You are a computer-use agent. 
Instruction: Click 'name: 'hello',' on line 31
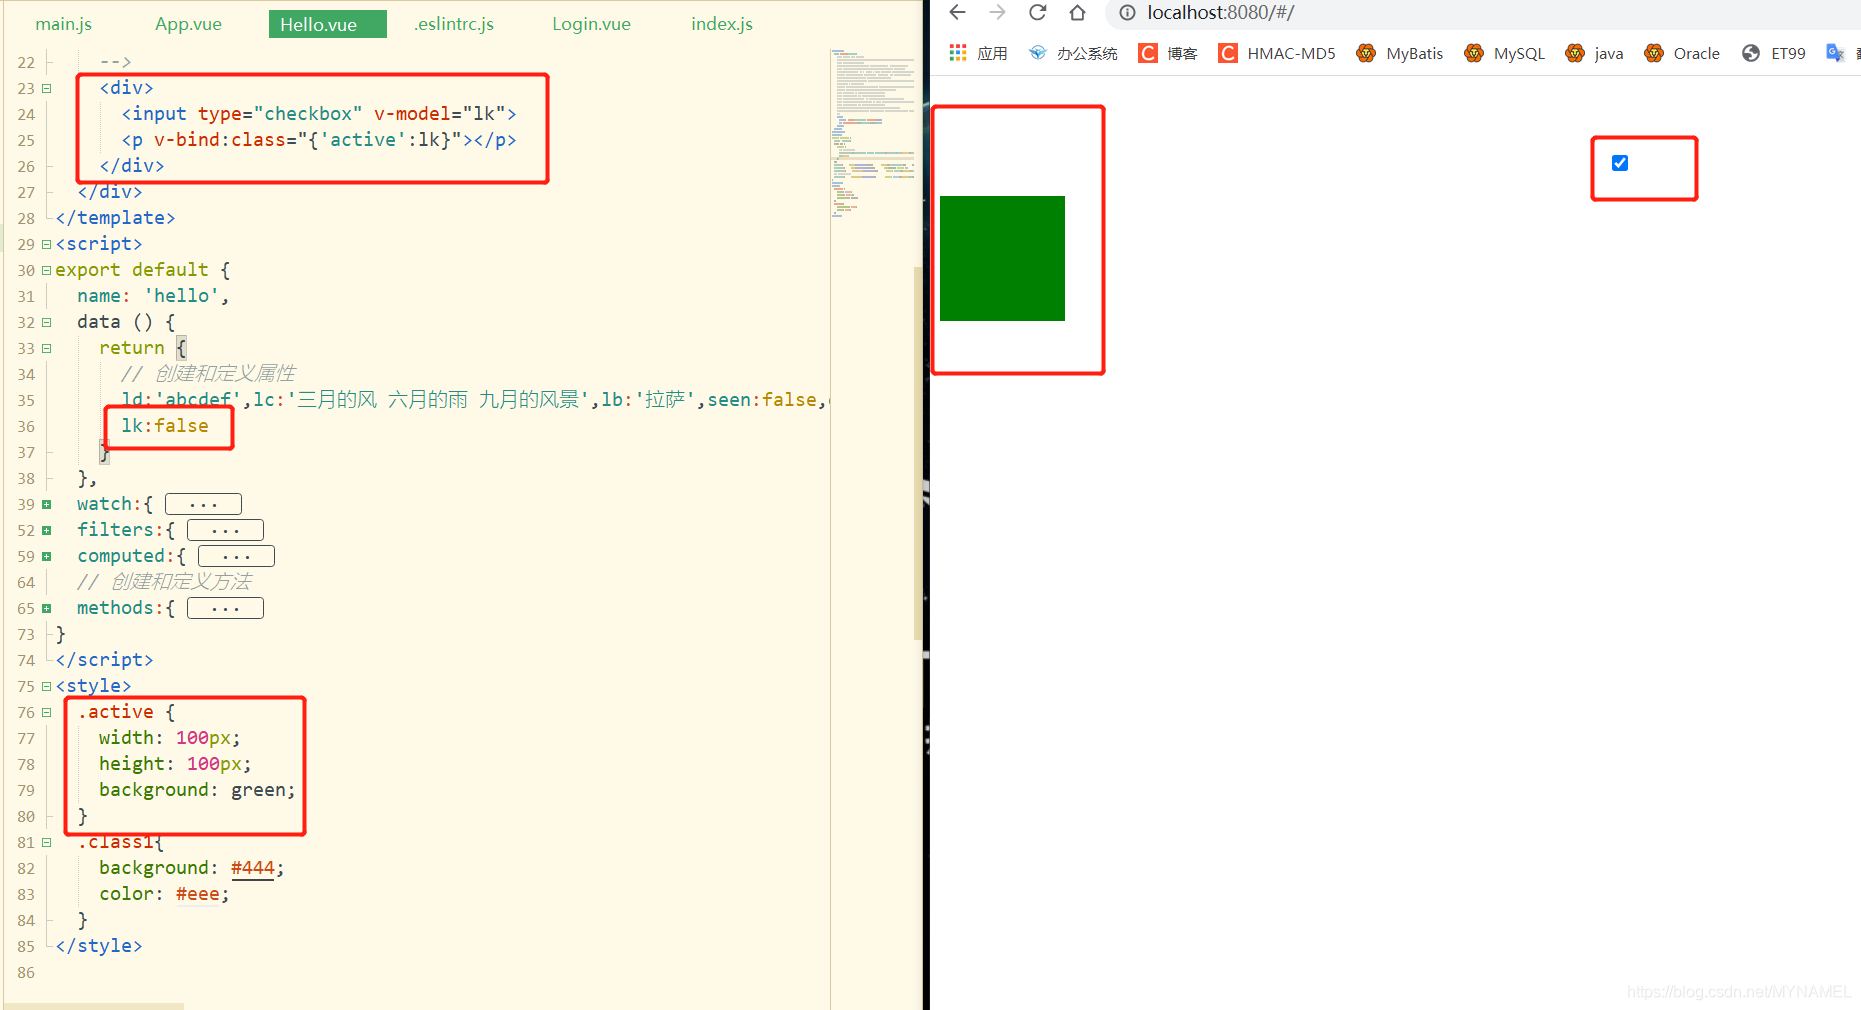153,296
